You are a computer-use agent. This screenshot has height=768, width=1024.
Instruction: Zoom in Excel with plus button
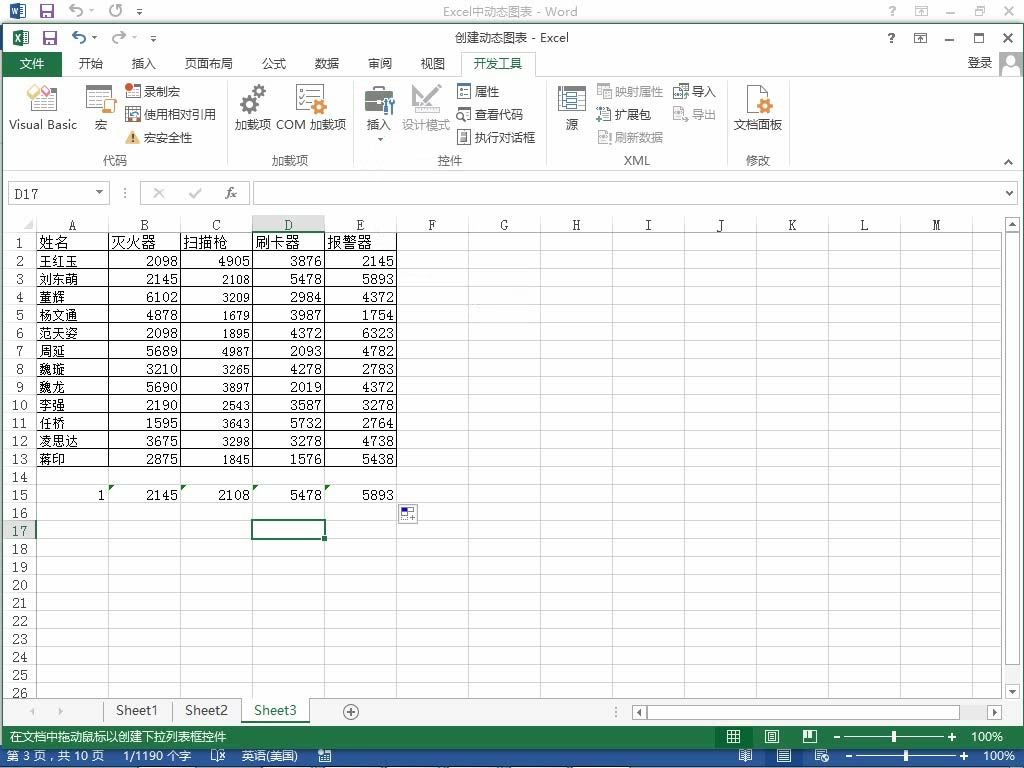pos(952,737)
